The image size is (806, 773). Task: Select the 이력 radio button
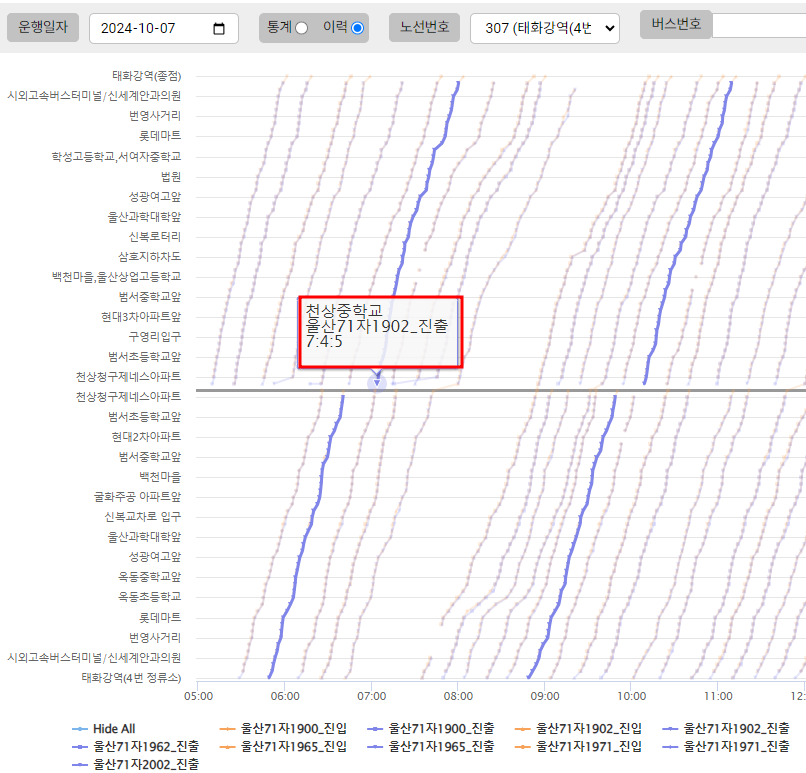(x=357, y=28)
